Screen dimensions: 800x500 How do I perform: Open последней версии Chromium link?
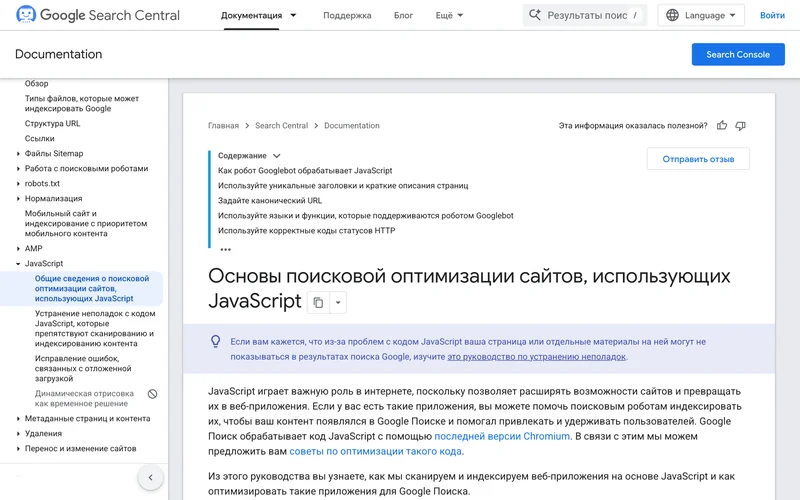point(502,436)
